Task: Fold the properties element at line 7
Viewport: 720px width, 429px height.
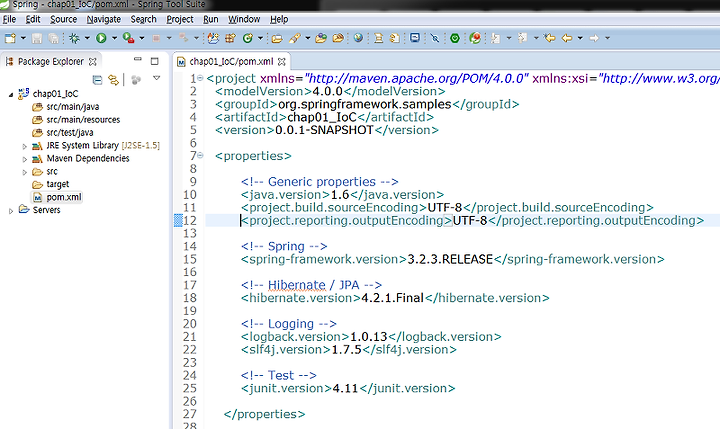Action: (x=200, y=156)
